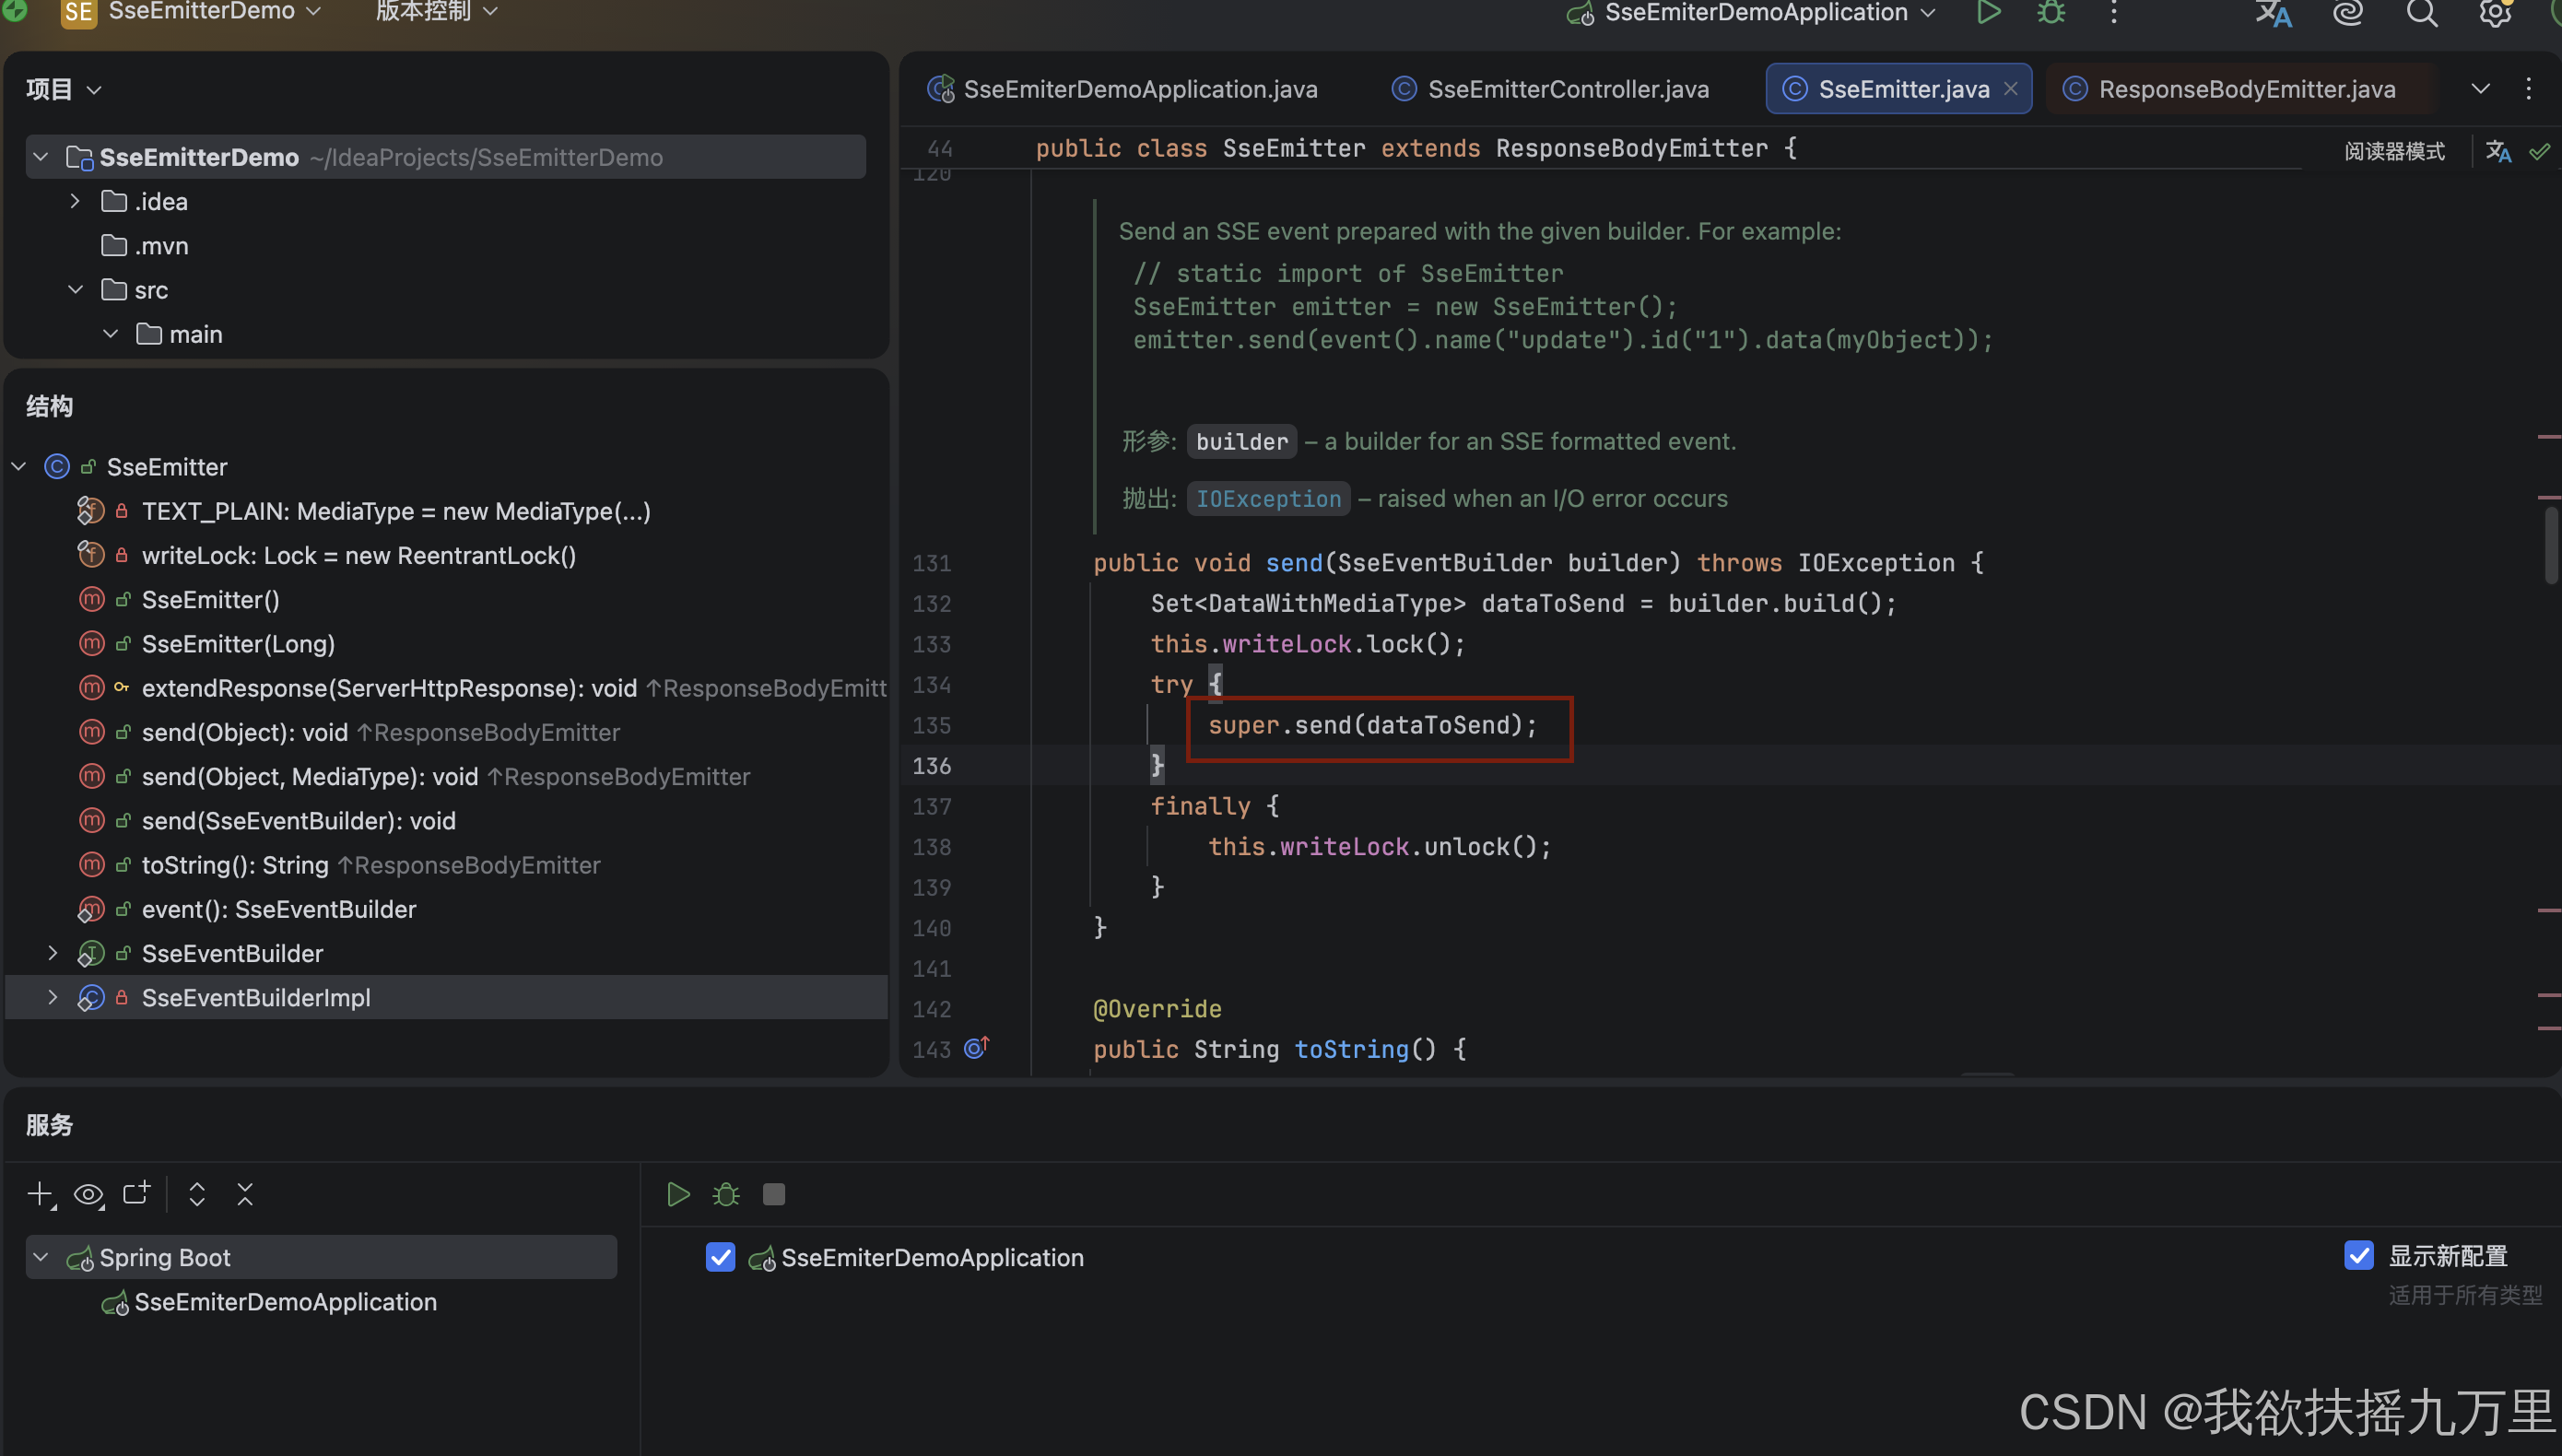
Task: Click line number 136 in the gutter
Action: tap(931, 766)
